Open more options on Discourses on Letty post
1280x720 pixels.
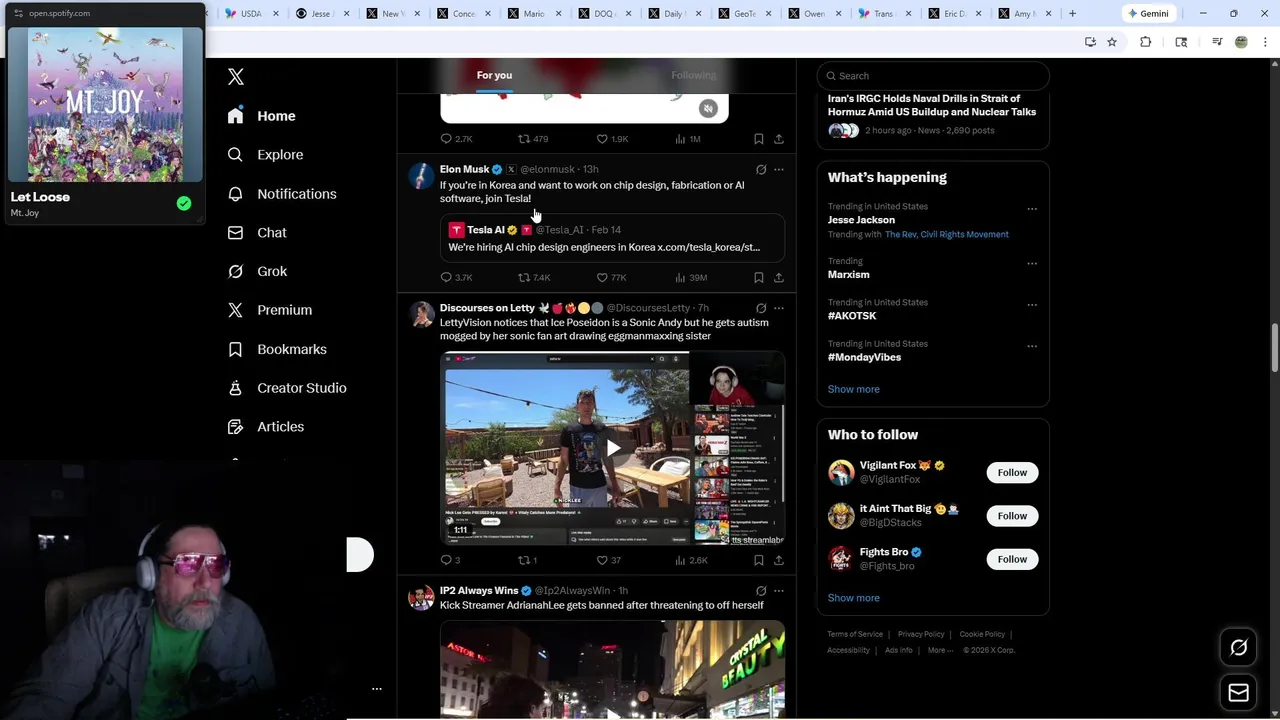coord(779,308)
